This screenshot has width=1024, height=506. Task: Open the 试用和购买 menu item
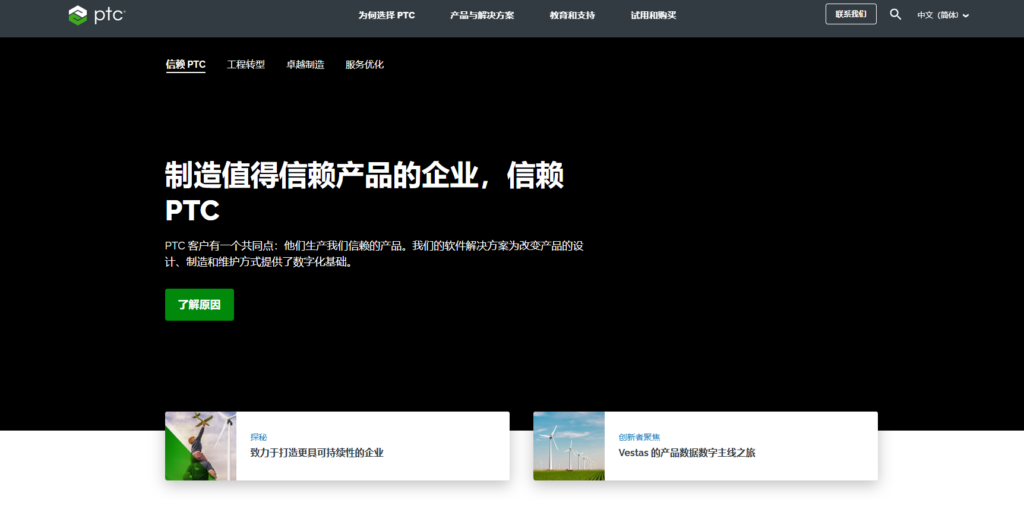653,15
